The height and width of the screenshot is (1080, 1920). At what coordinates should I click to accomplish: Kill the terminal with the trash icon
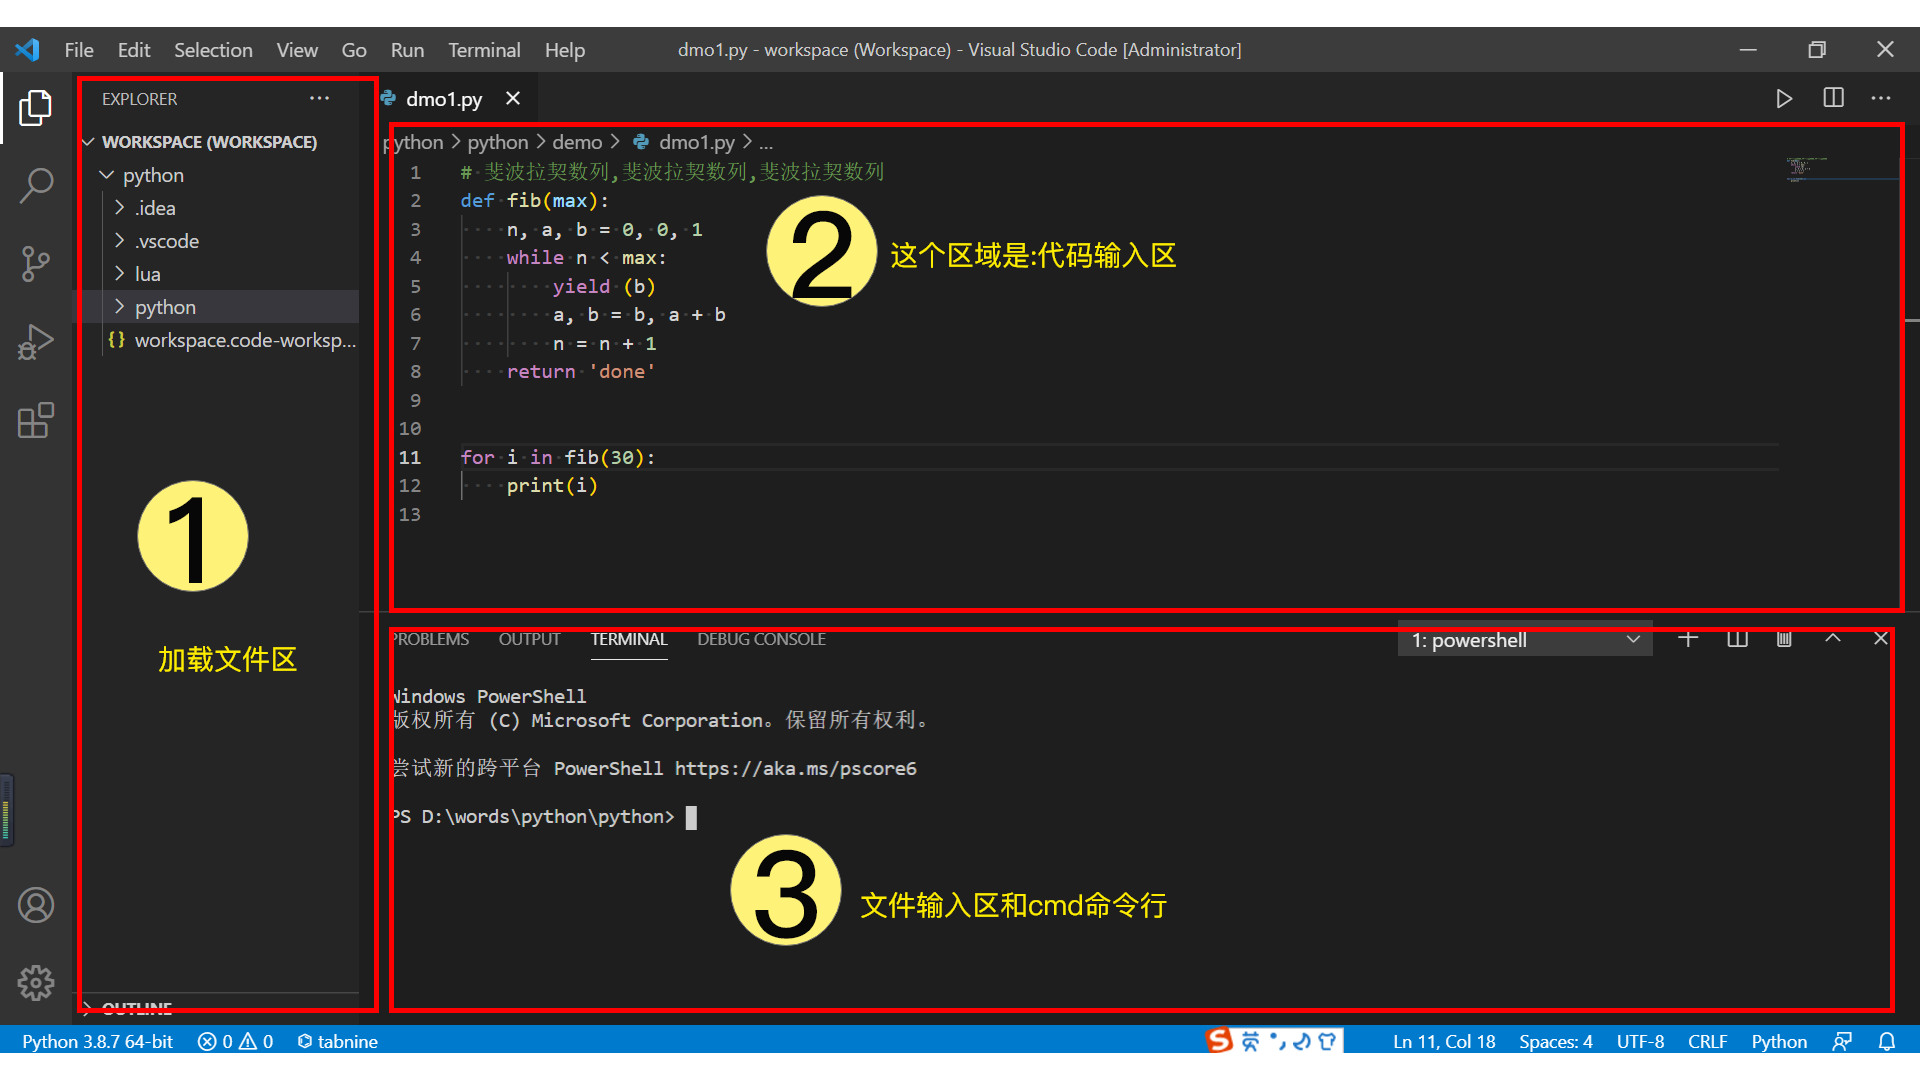pos(1783,639)
